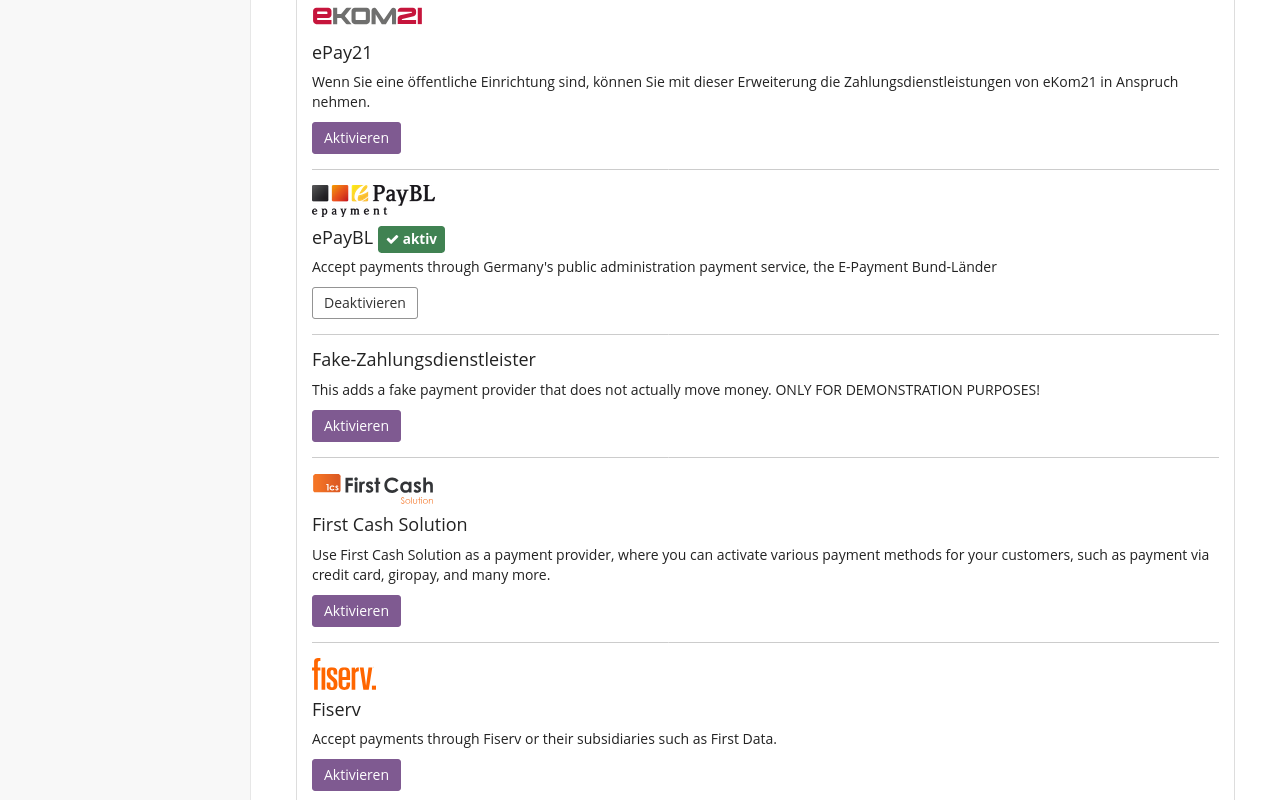Click the PayBL epayment logo
The width and height of the screenshot is (1280, 800).
point(373,198)
